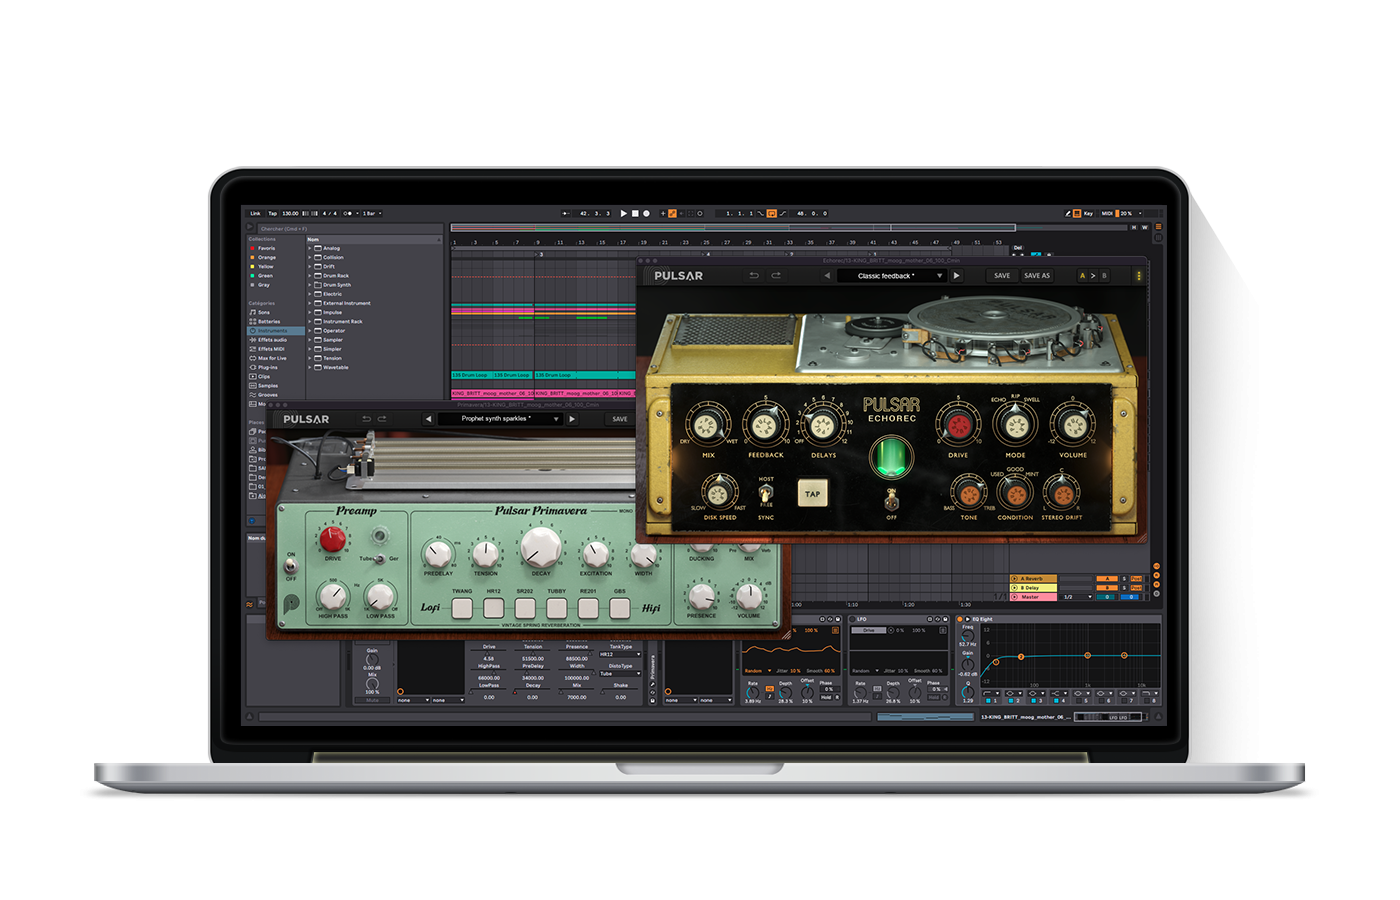Flip the ON/OFF switch on the Primavera preamp
The image size is (1400, 900).
tap(291, 566)
